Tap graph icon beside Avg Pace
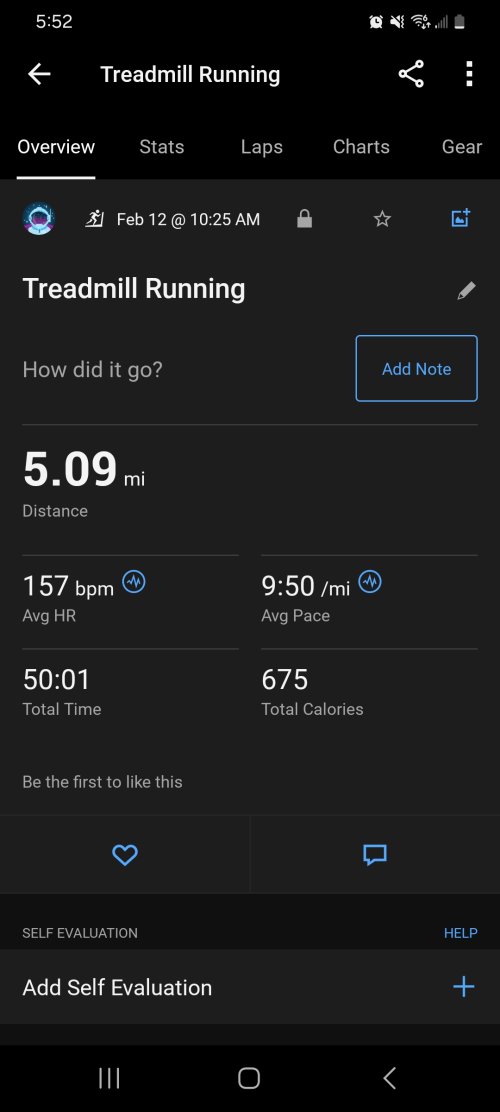The width and height of the screenshot is (500, 1112). point(370,582)
